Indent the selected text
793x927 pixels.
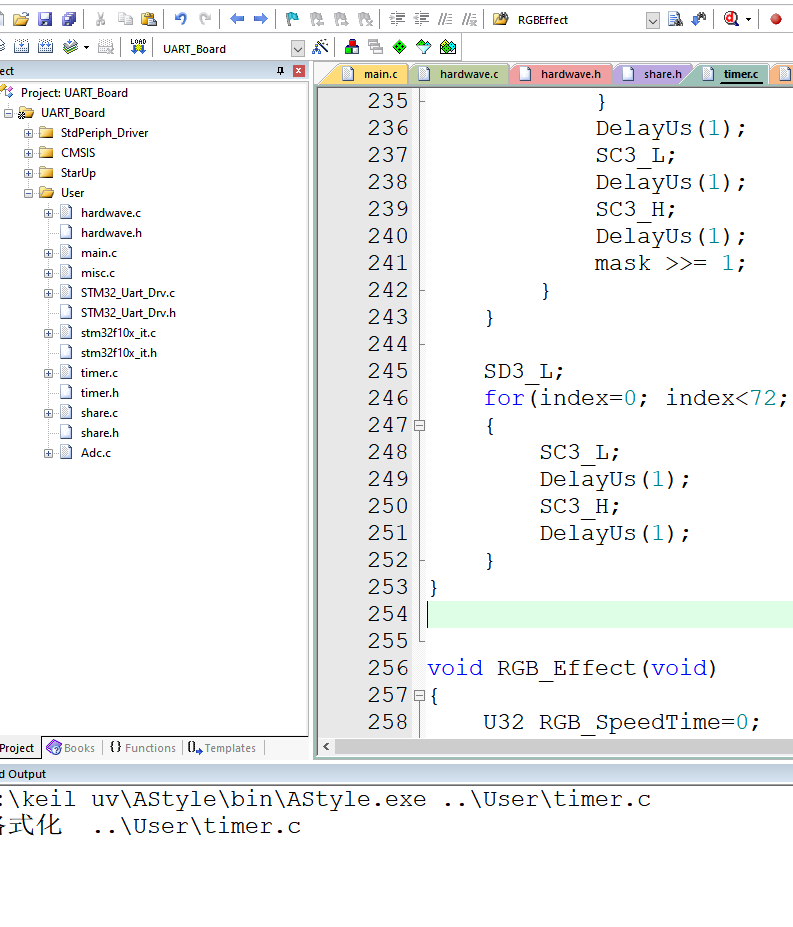point(397,20)
